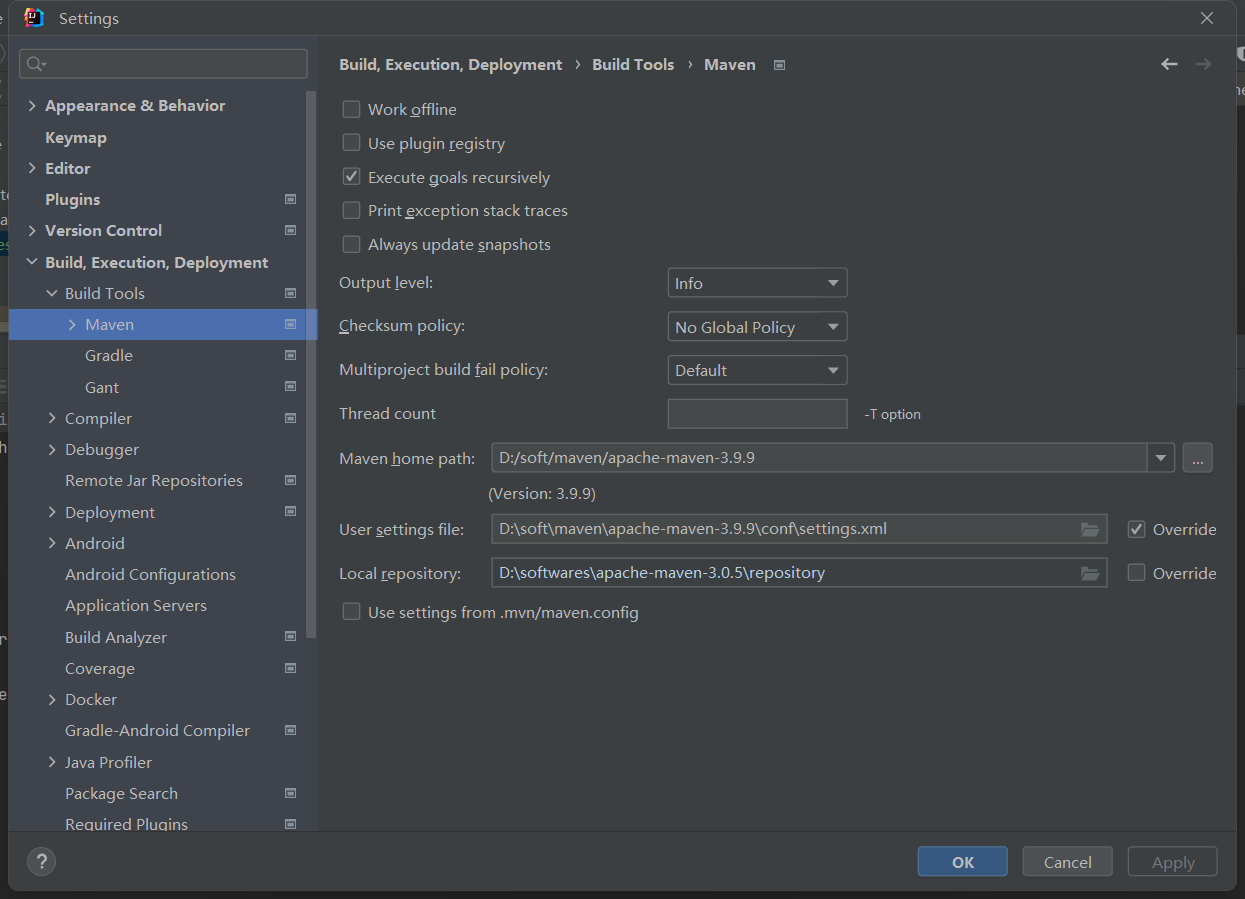1245x899 pixels.
Task: Click project icon on Coverage row
Action: (290, 668)
